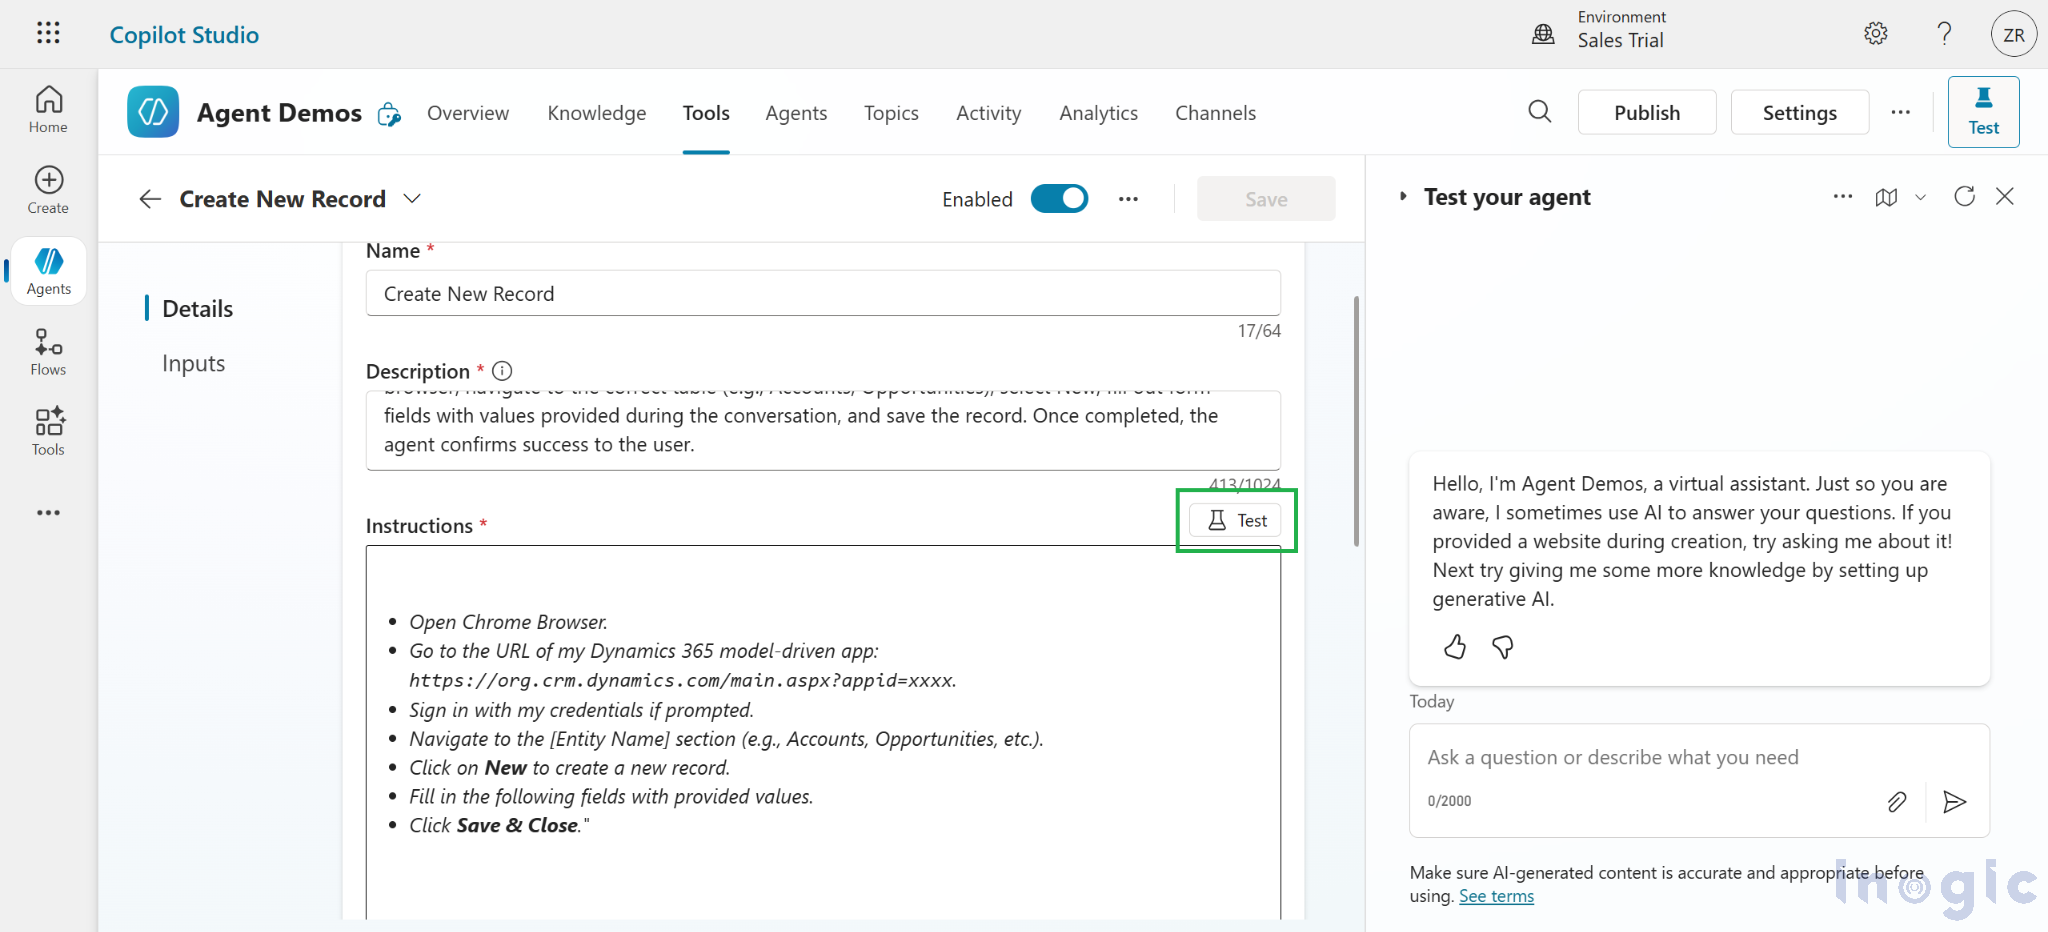
Task: Refresh the test conversation
Action: pyautogui.click(x=1964, y=196)
